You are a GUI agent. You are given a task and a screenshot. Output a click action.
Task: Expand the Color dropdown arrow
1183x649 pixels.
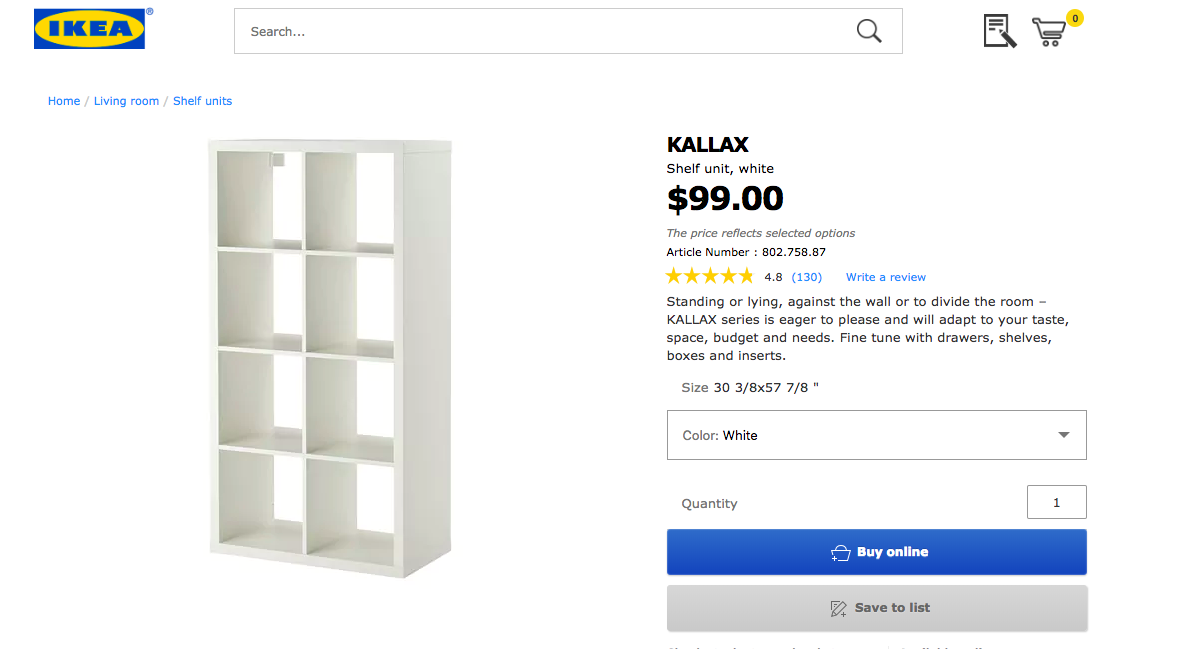click(x=1063, y=435)
